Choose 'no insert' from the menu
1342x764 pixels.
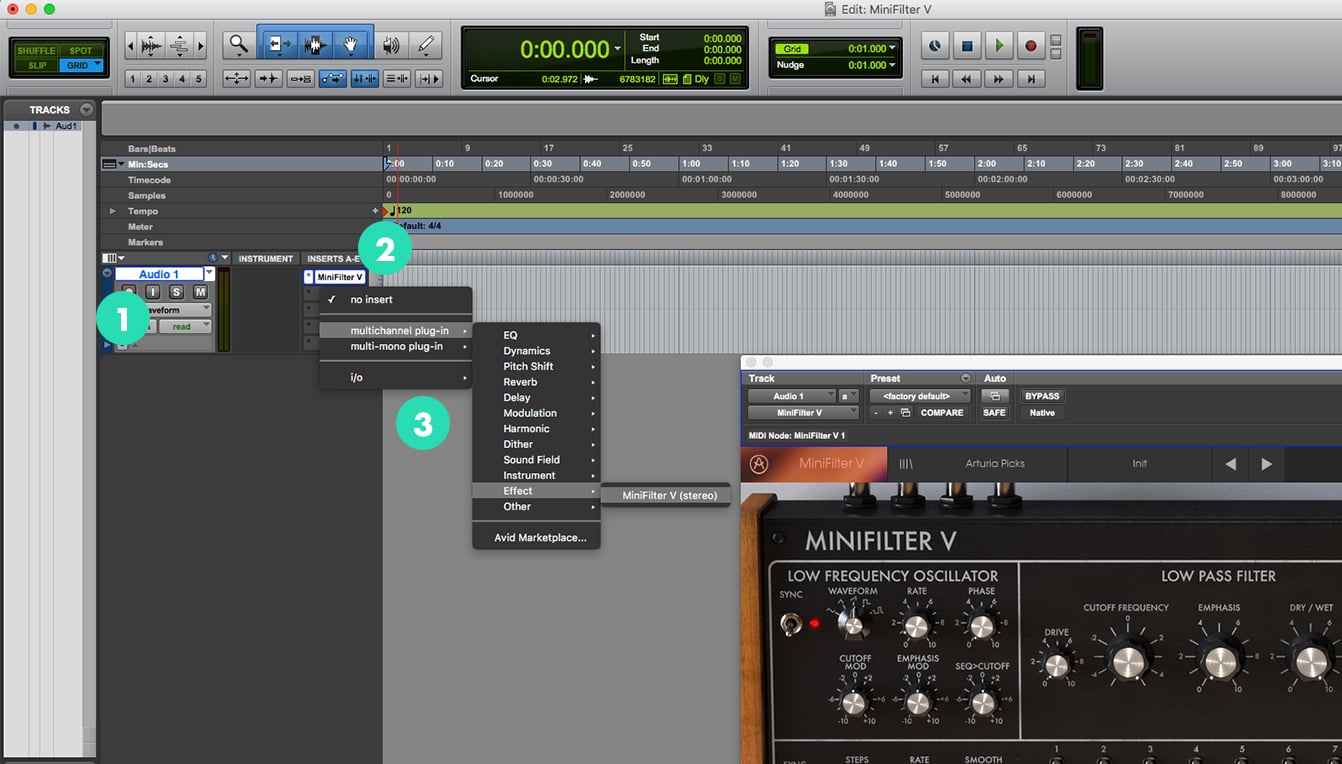pyautogui.click(x=396, y=299)
